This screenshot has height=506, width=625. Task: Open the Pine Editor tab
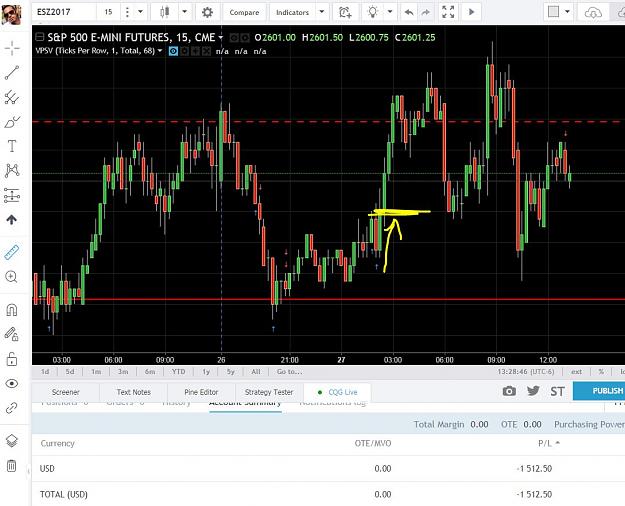tap(201, 392)
